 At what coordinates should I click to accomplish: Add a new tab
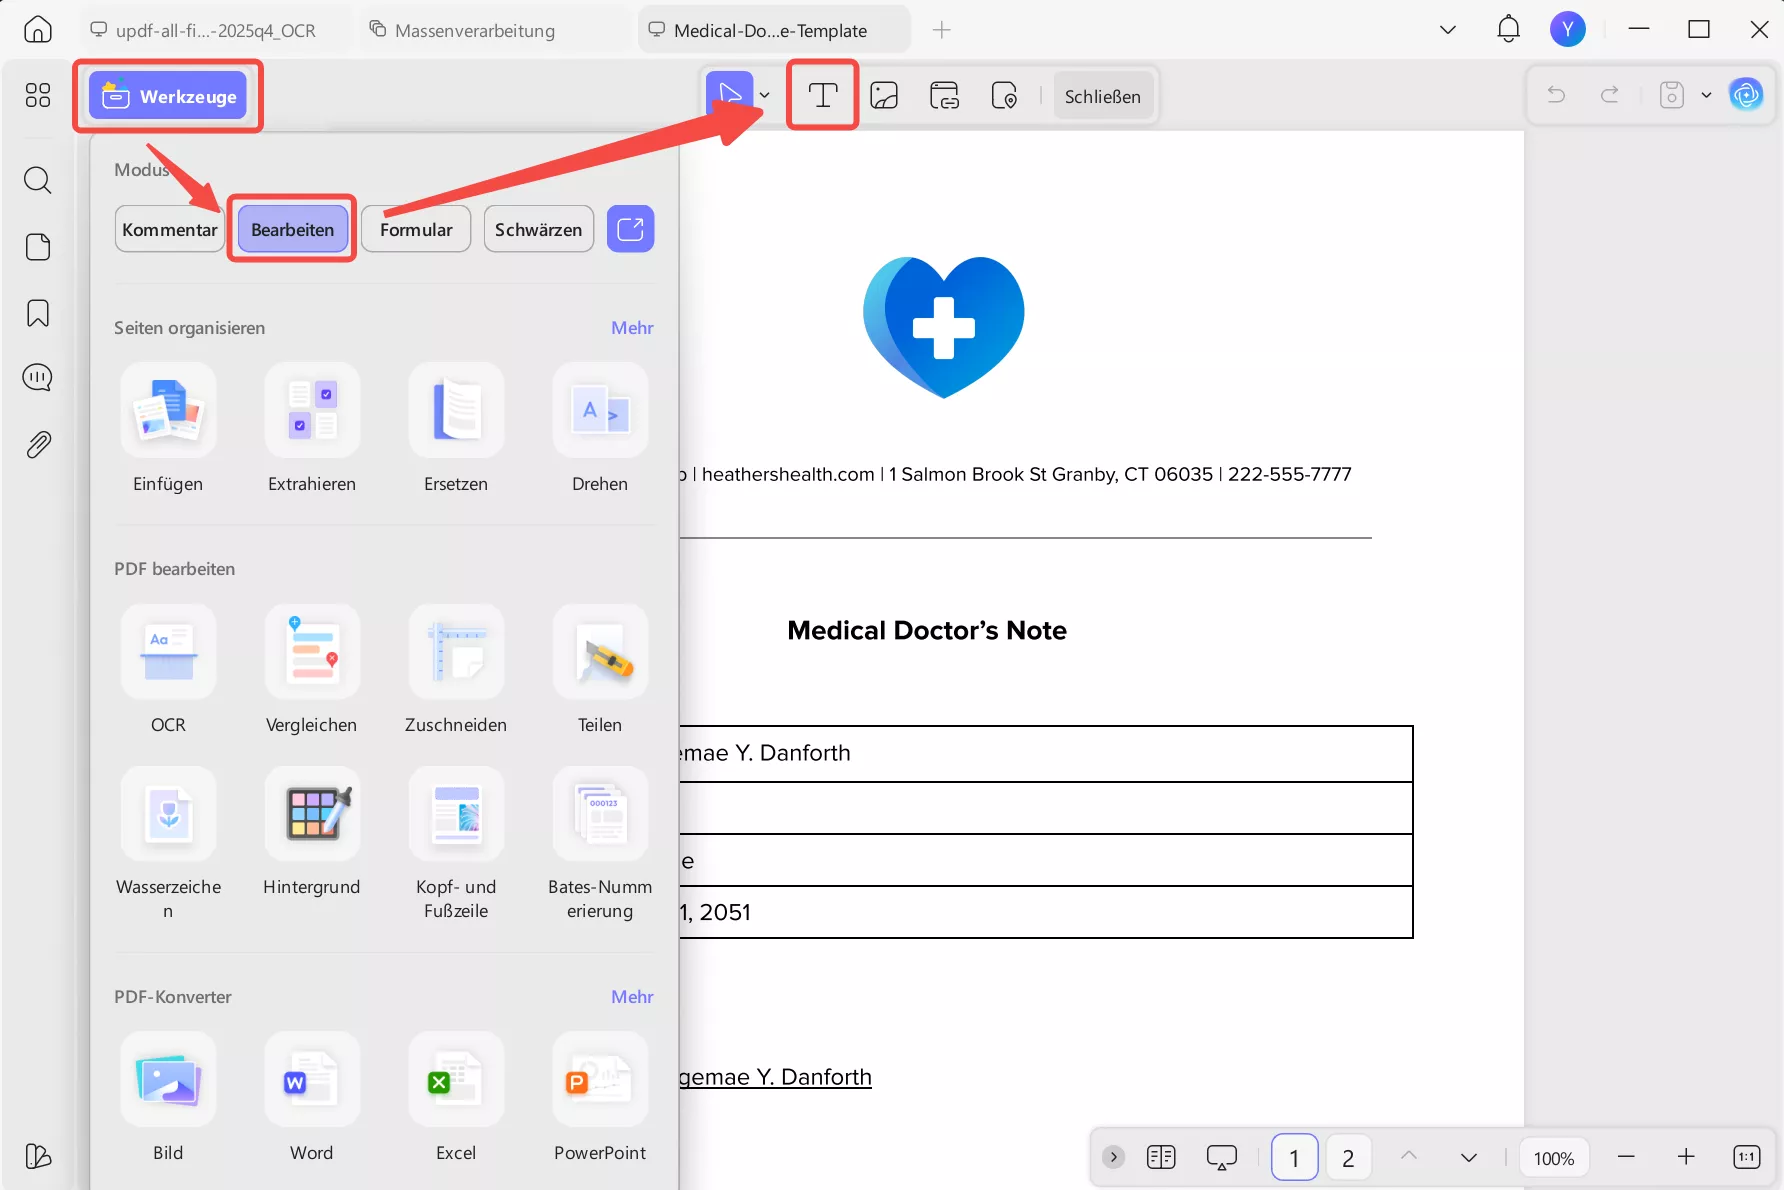click(942, 30)
